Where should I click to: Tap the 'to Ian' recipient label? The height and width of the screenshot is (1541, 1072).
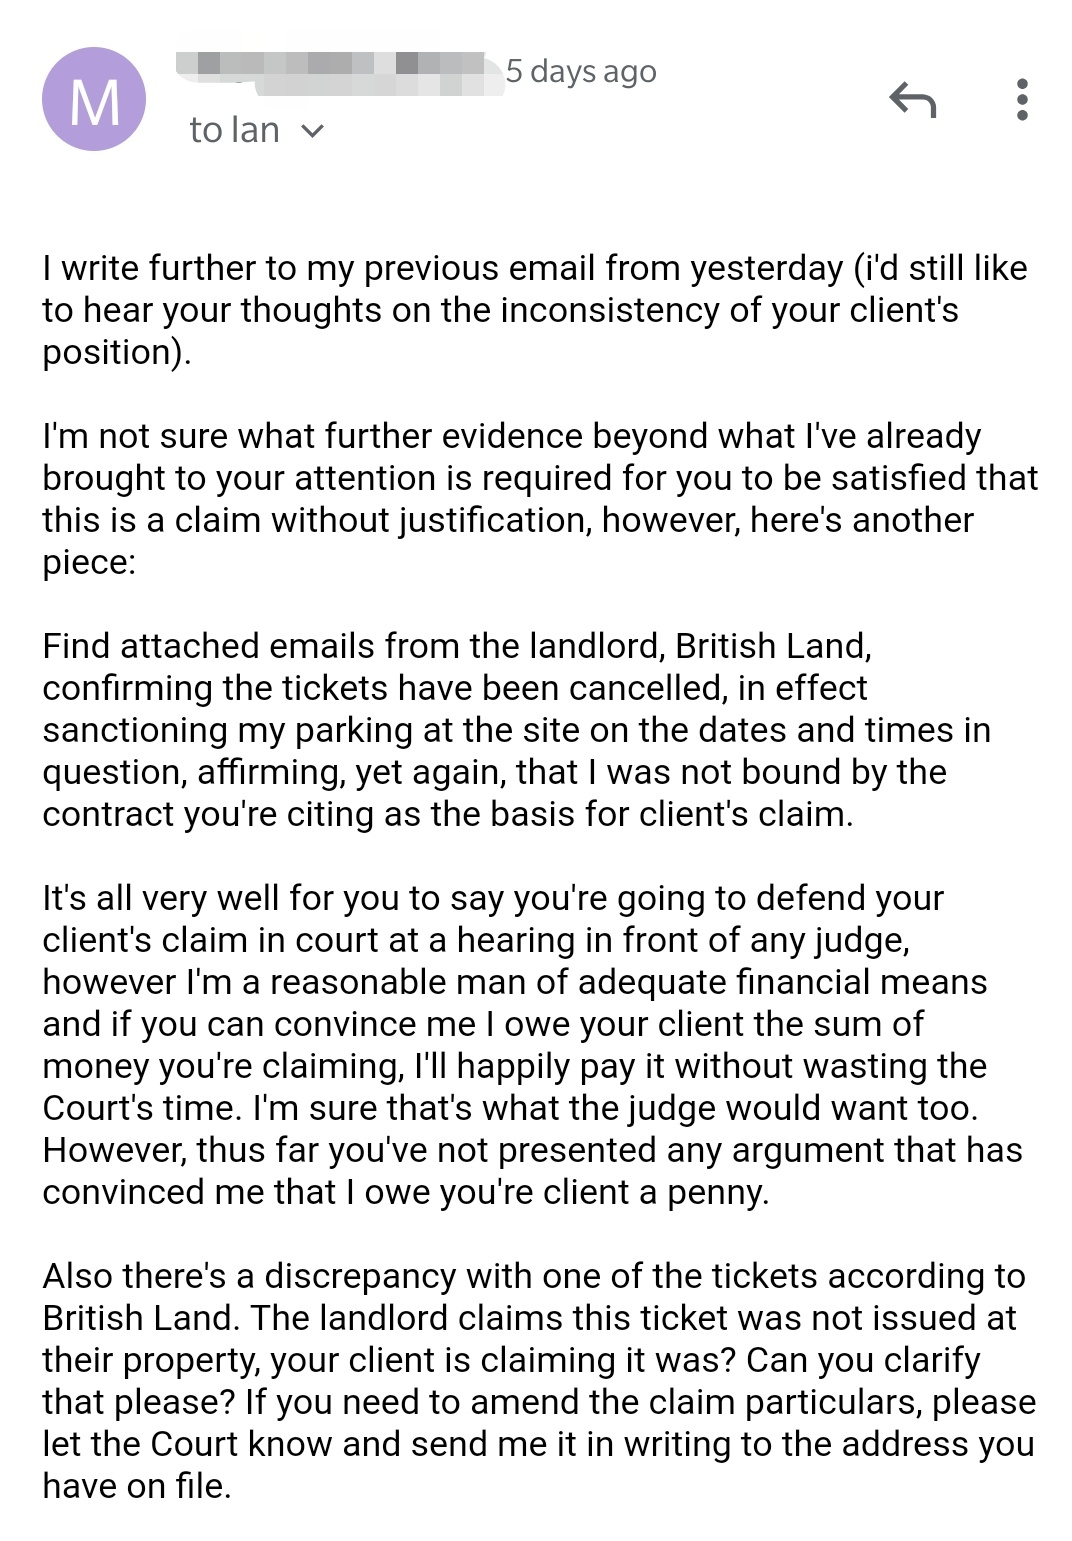click(234, 130)
